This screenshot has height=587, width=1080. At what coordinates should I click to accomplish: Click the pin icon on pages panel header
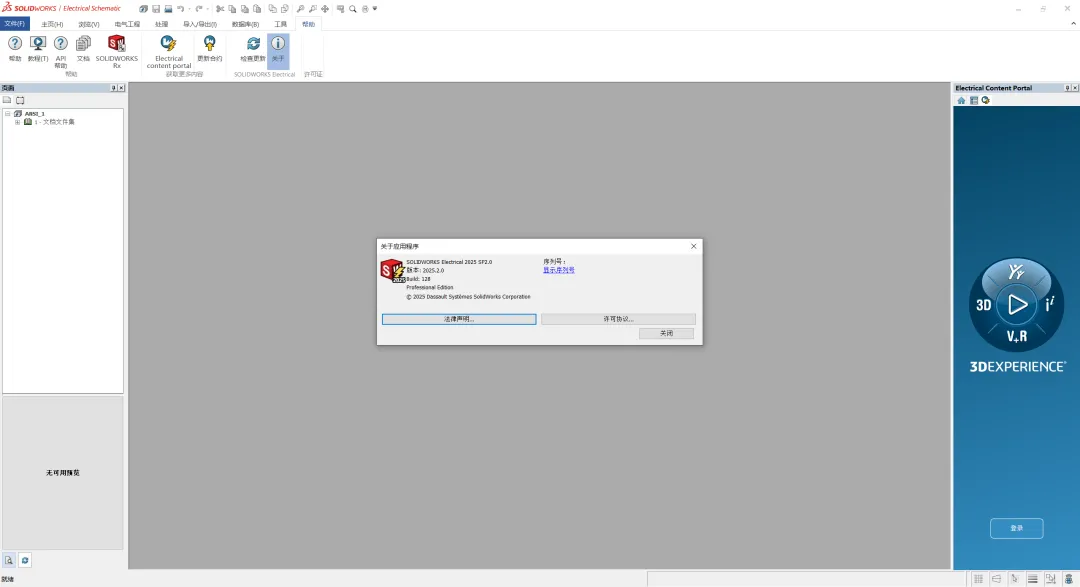pos(114,87)
